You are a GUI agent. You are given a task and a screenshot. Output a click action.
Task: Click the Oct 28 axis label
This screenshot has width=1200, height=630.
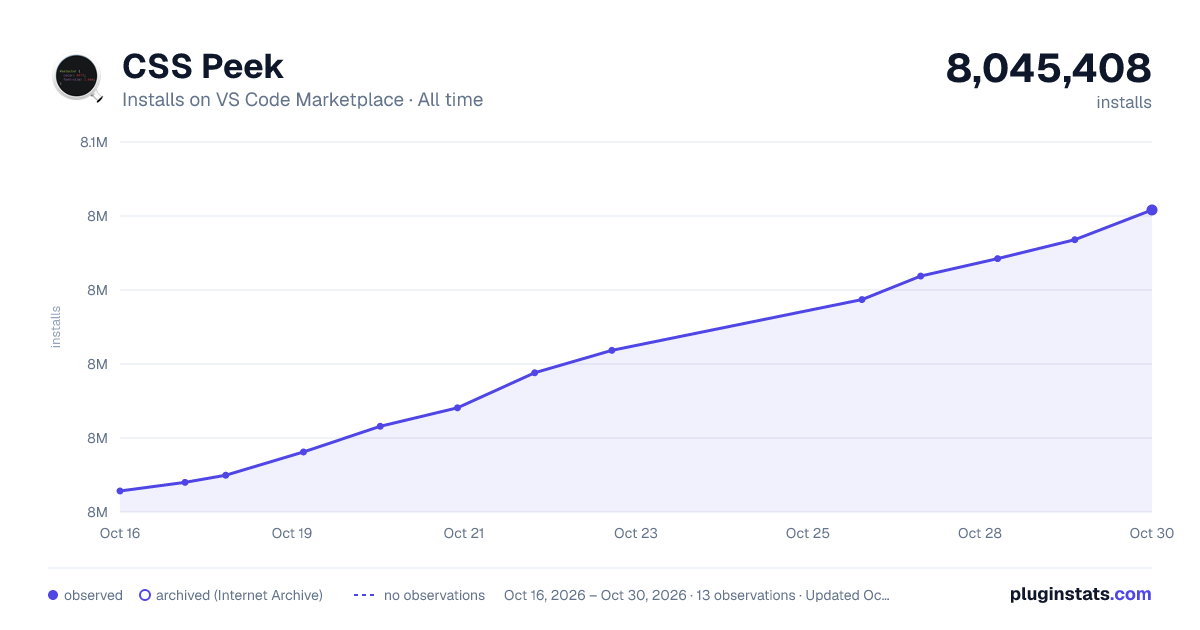[980, 533]
